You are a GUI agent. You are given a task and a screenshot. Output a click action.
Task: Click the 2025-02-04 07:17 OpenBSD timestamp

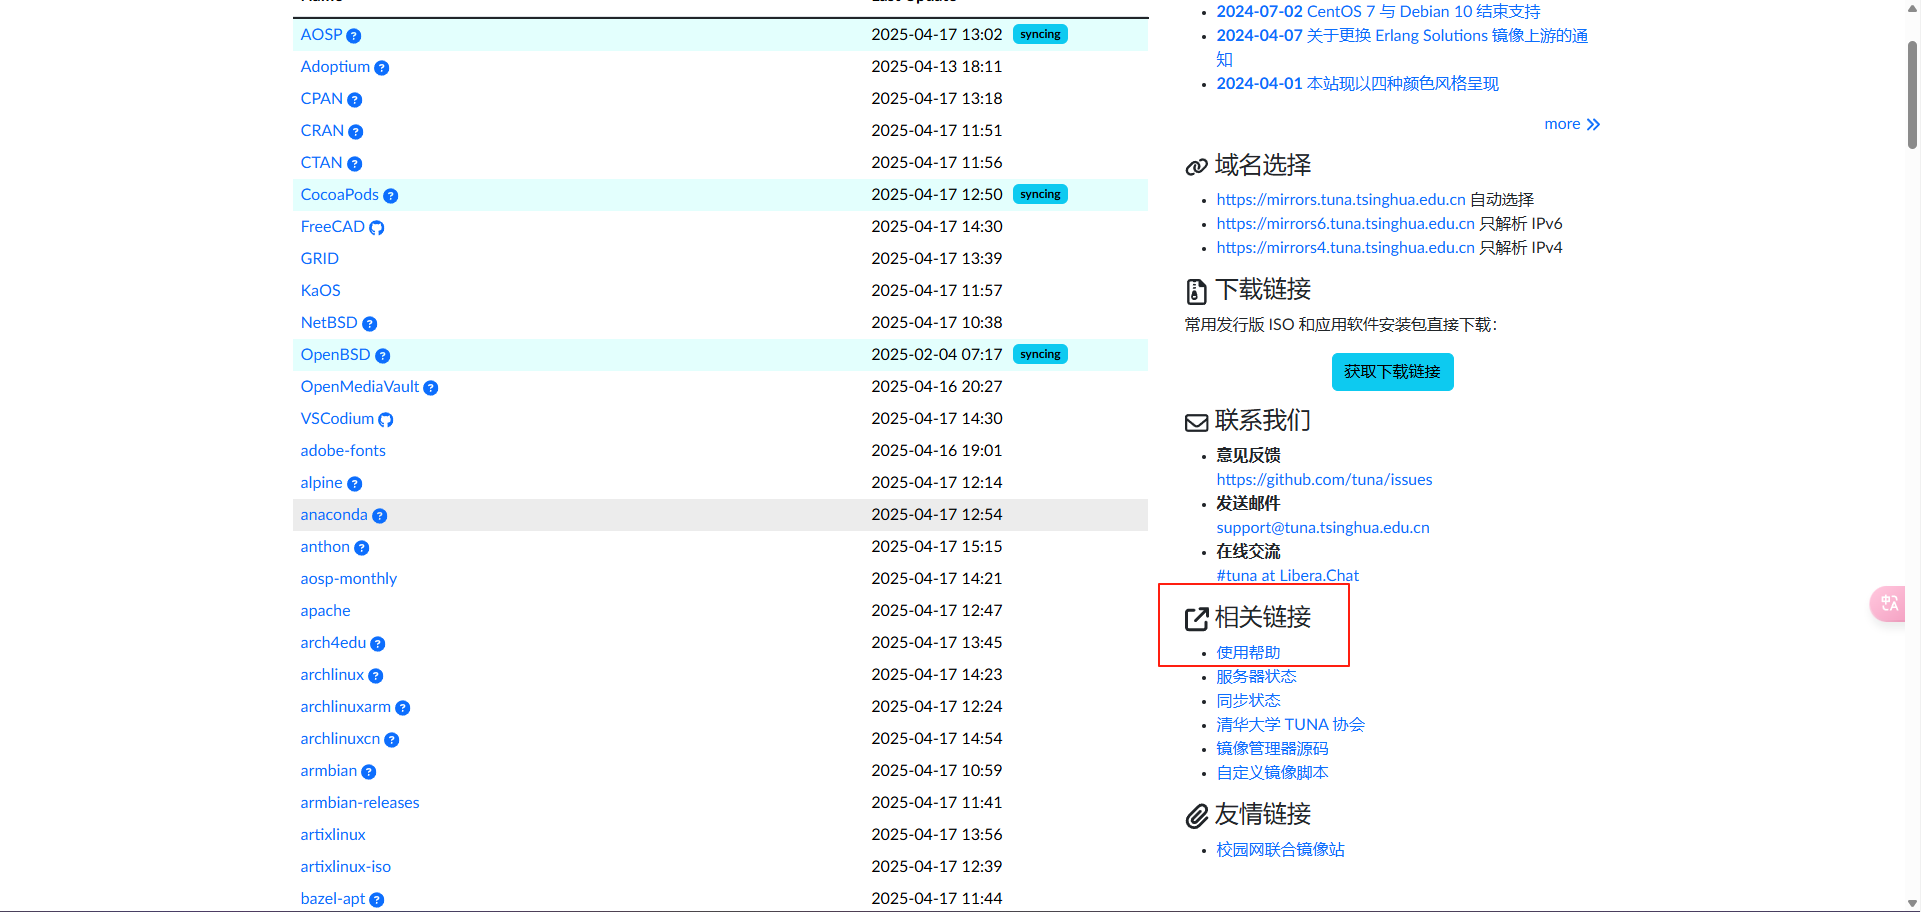click(x=936, y=354)
